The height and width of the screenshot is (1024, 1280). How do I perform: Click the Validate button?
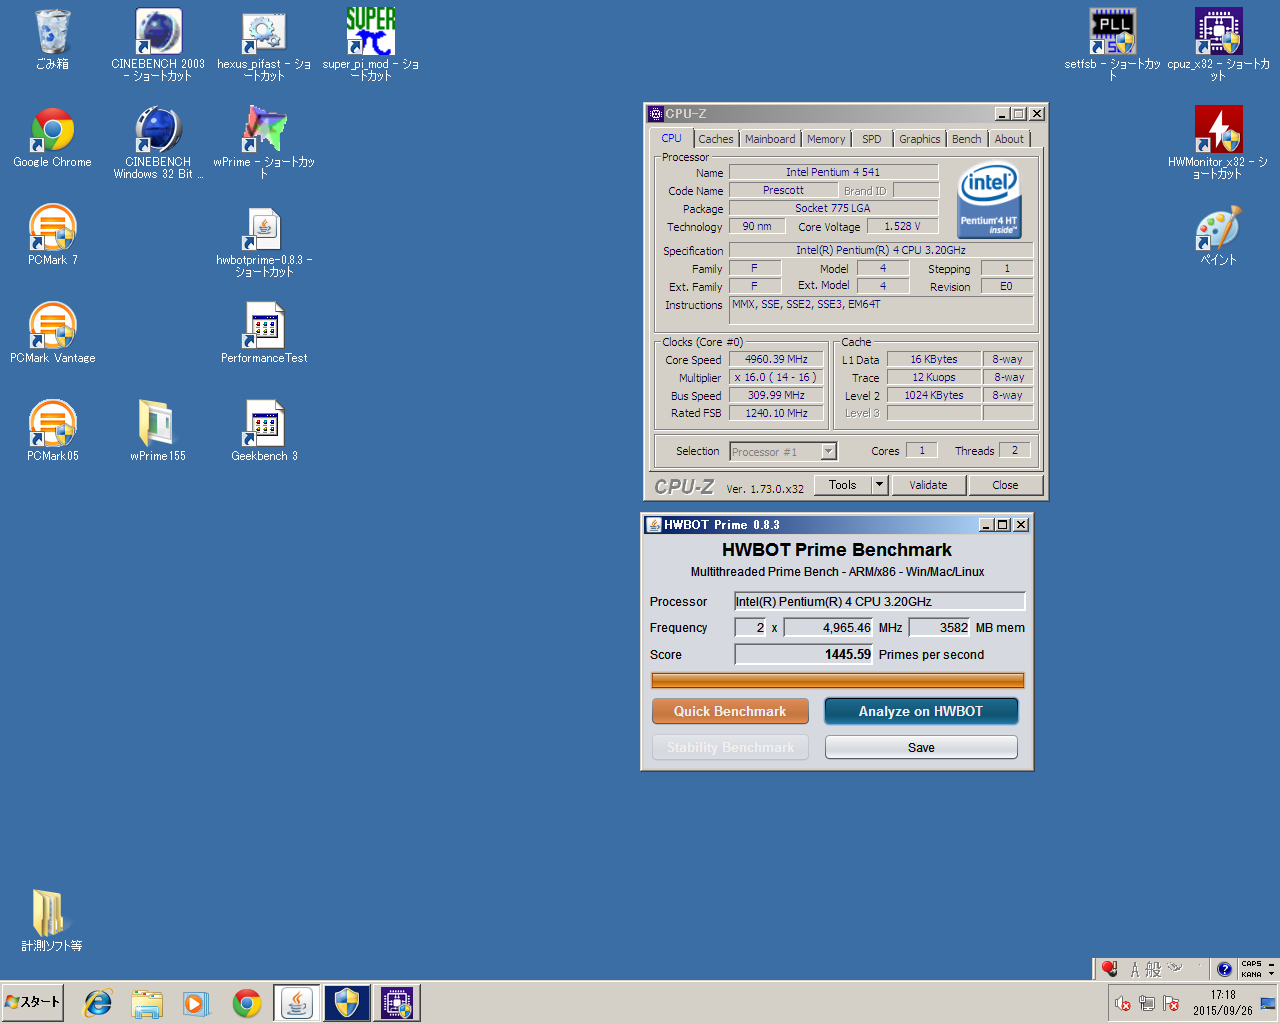tap(928, 485)
